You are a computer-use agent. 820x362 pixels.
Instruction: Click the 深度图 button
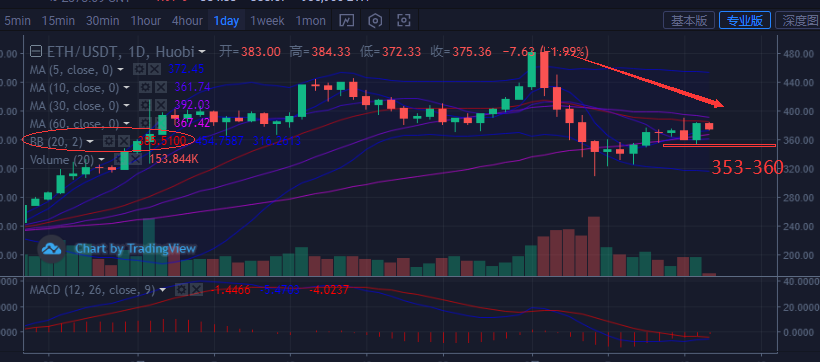(798, 20)
